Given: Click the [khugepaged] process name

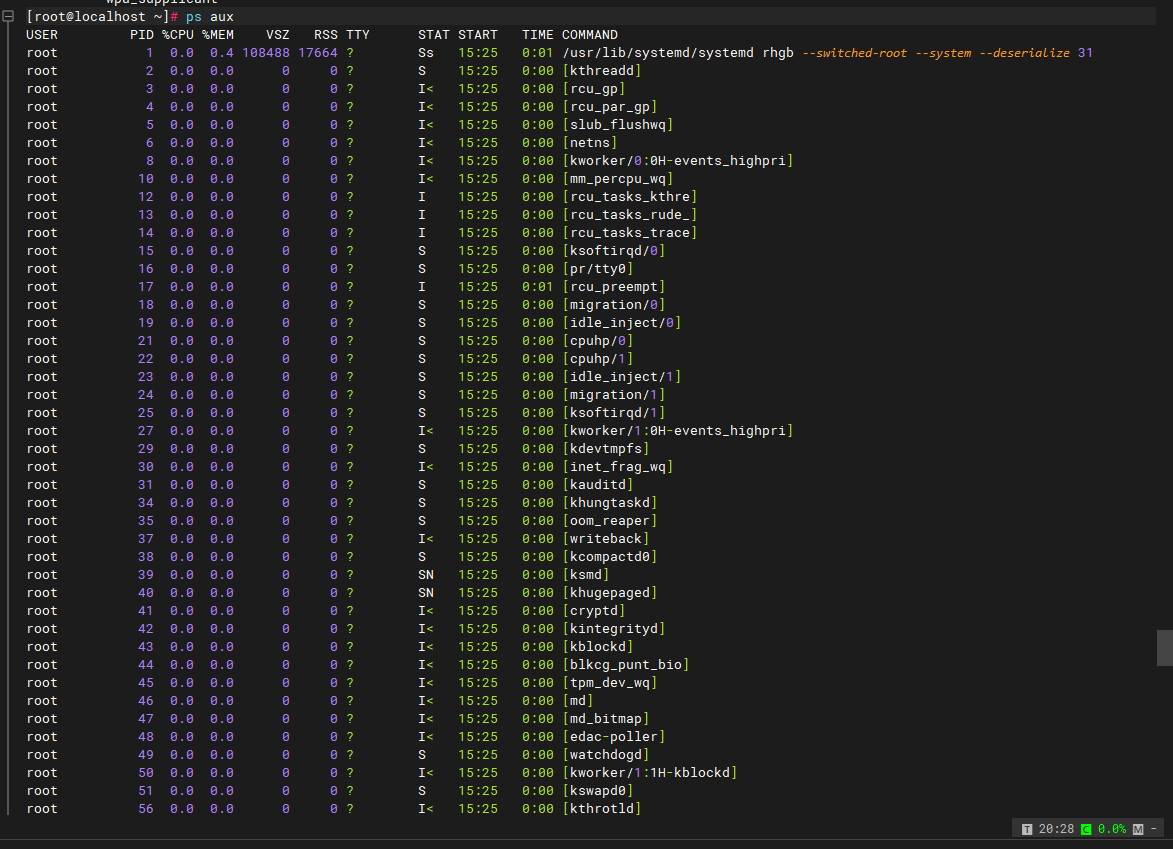Looking at the screenshot, I should [x=610, y=592].
